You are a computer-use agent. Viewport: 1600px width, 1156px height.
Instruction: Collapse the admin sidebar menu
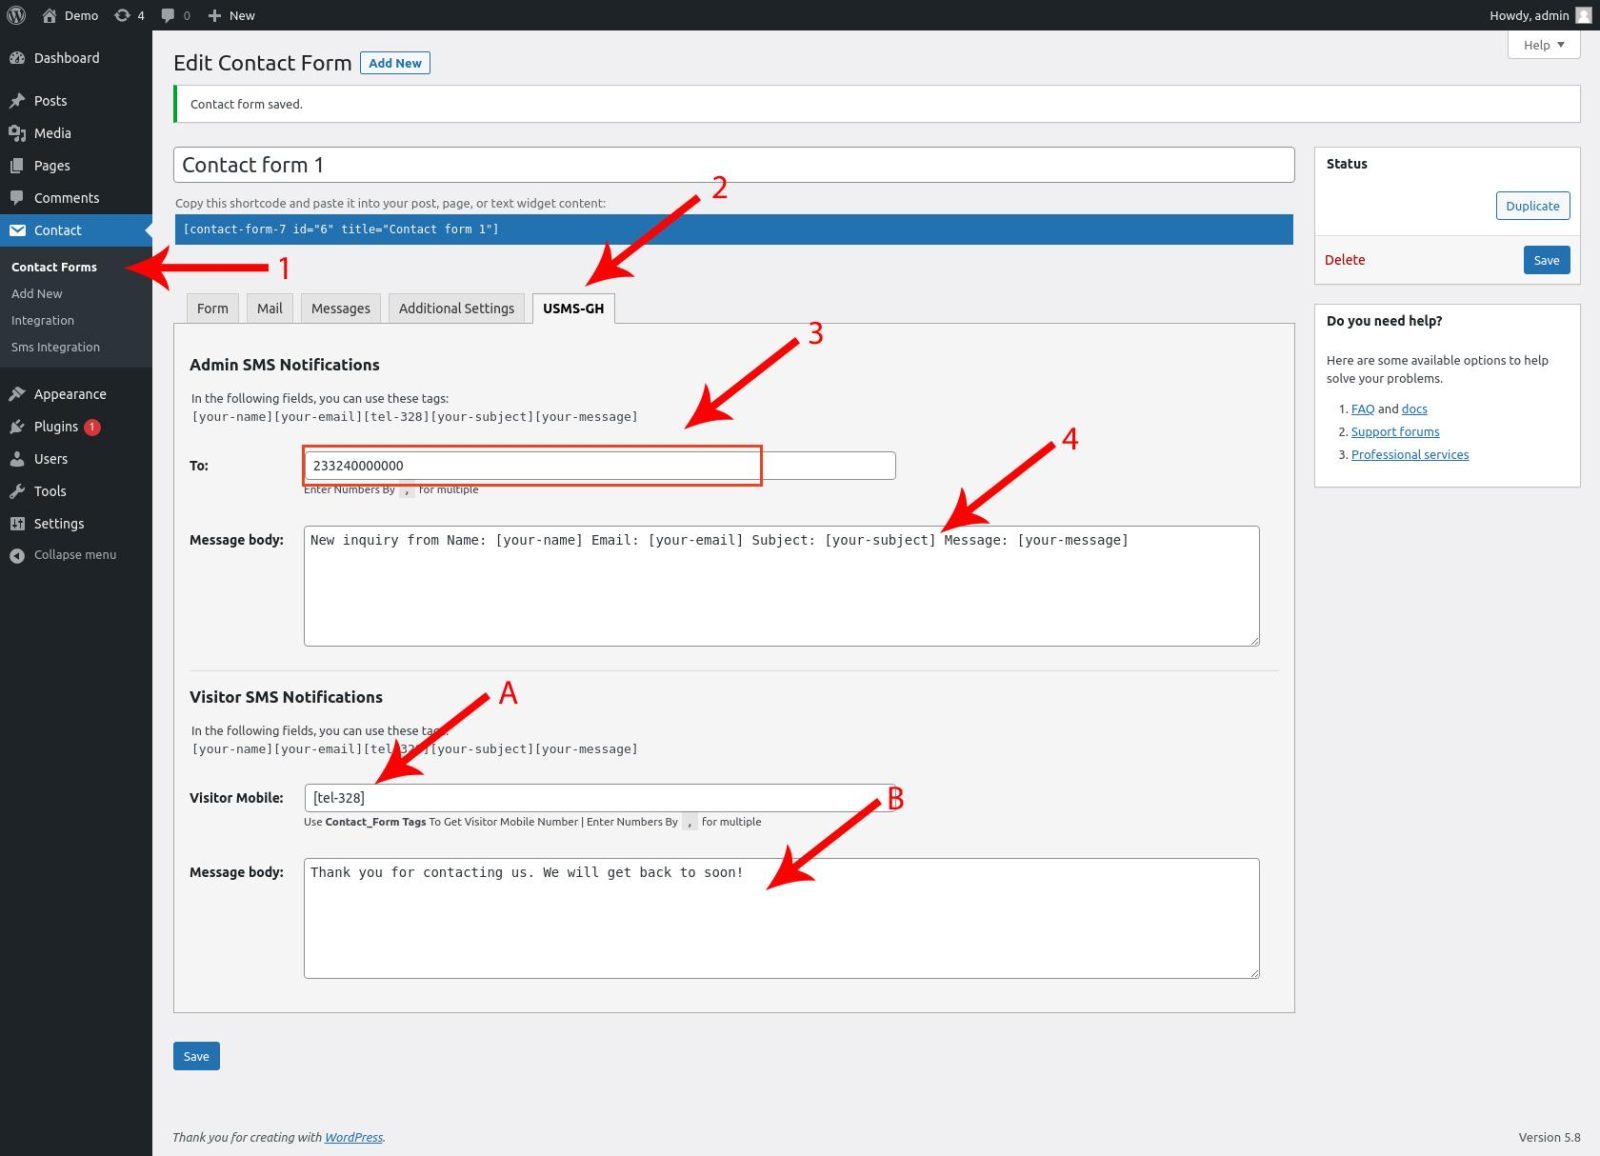click(74, 555)
